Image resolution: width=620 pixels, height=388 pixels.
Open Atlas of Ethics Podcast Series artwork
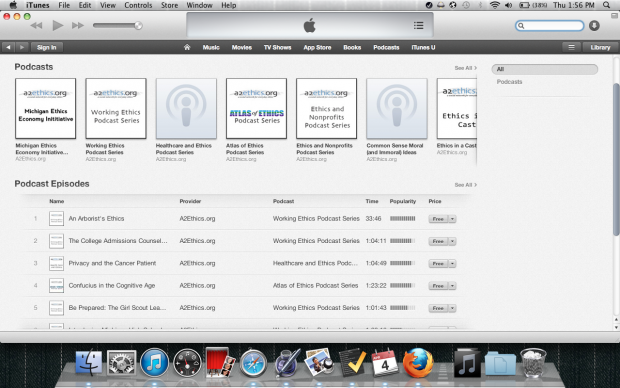(256, 108)
